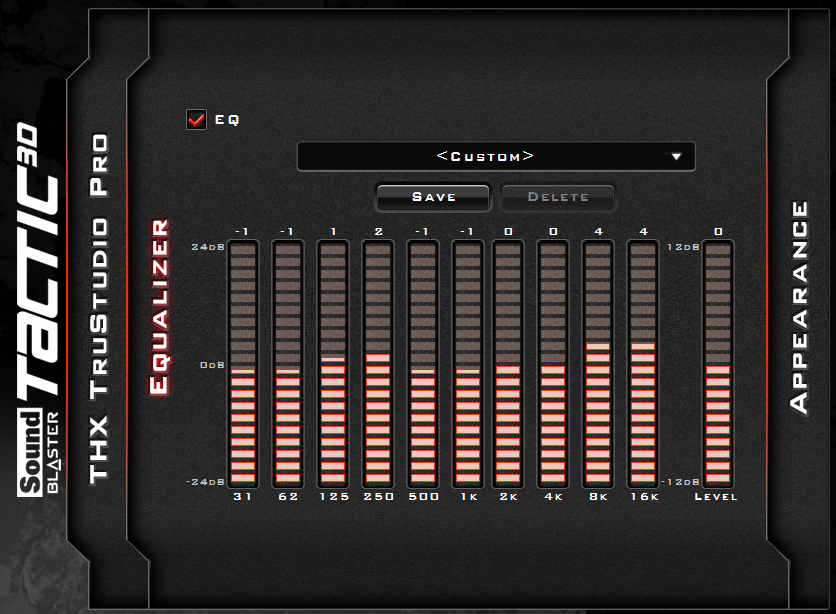Adjust the 4K band slider

click(x=553, y=364)
